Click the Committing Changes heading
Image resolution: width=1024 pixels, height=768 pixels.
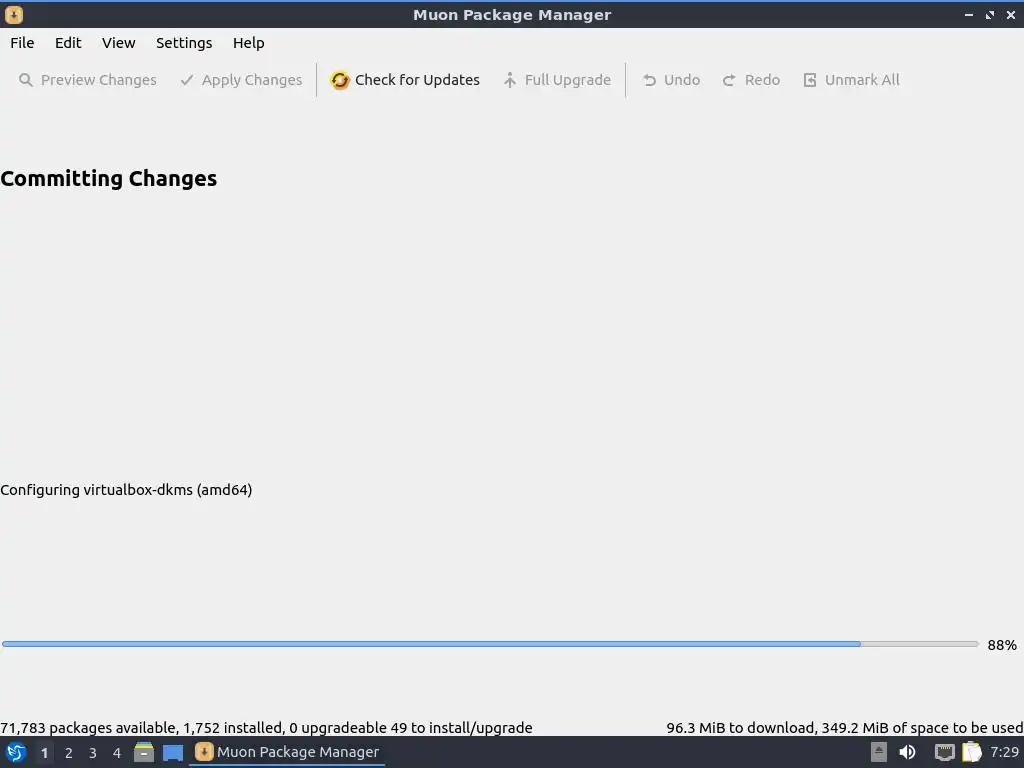108,179
